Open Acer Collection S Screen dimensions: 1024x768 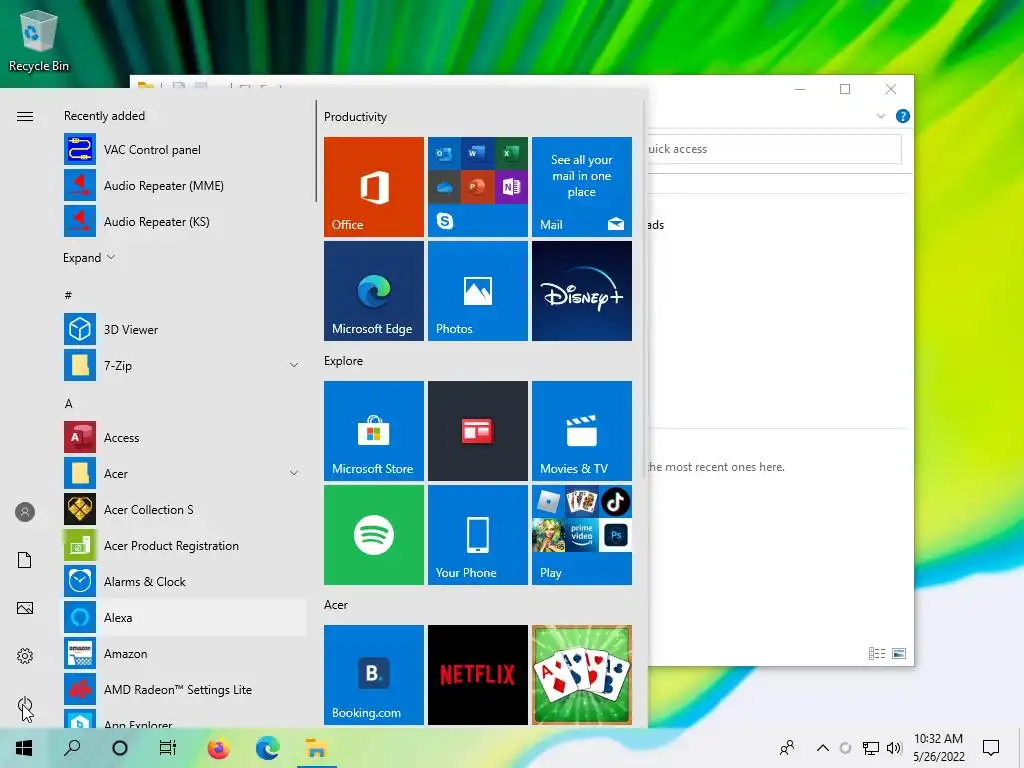184,509
